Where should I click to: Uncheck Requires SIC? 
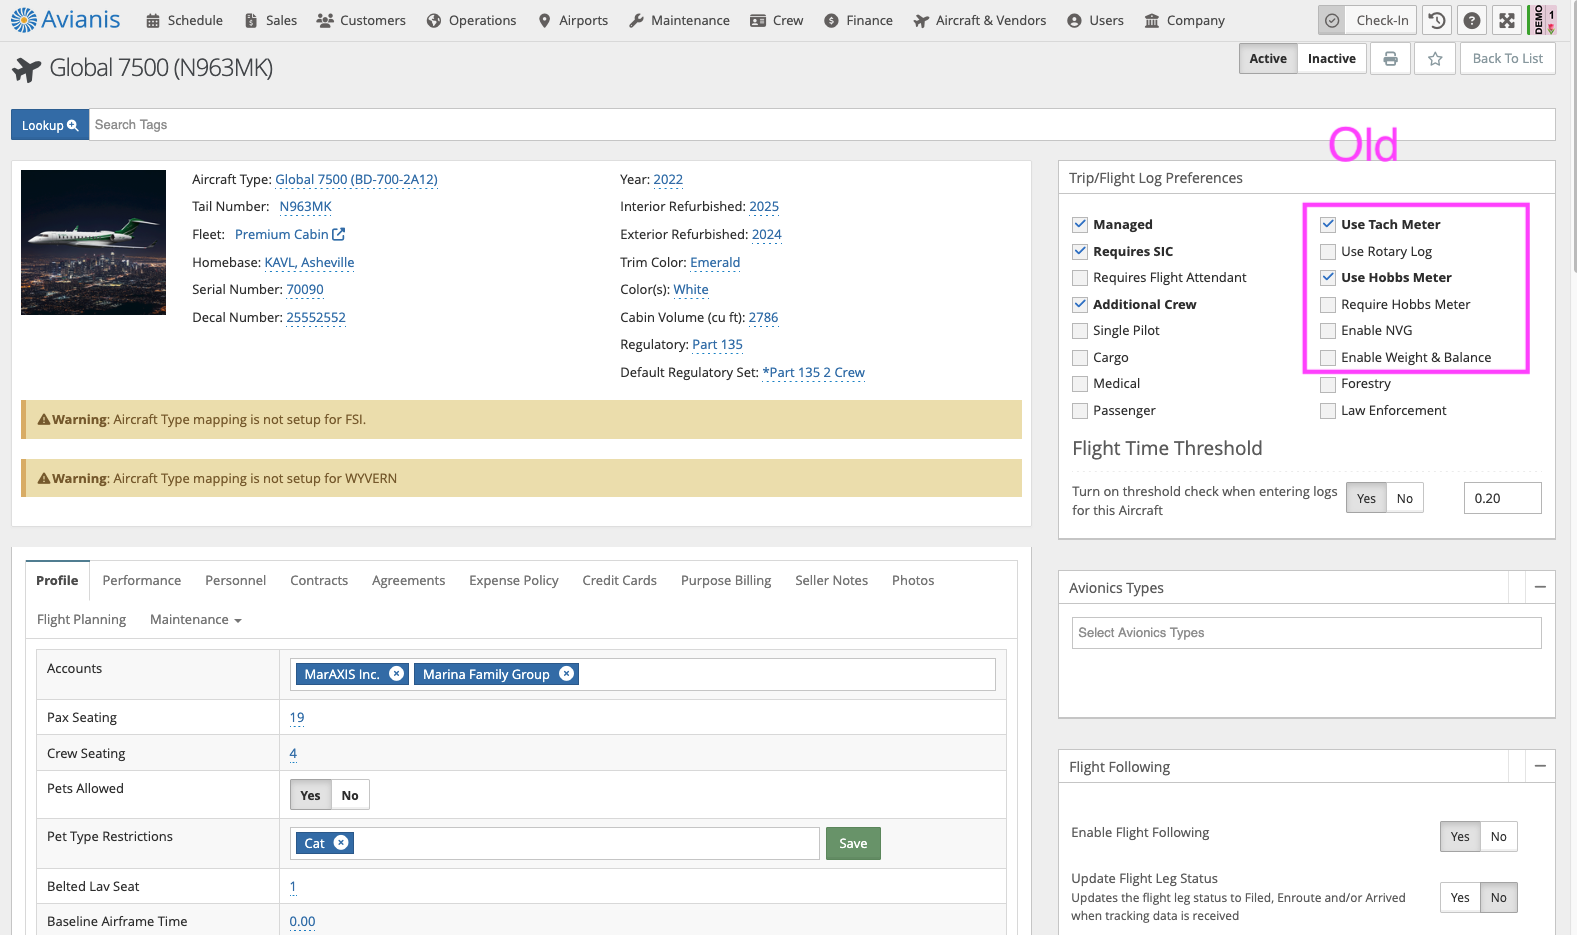click(1080, 252)
